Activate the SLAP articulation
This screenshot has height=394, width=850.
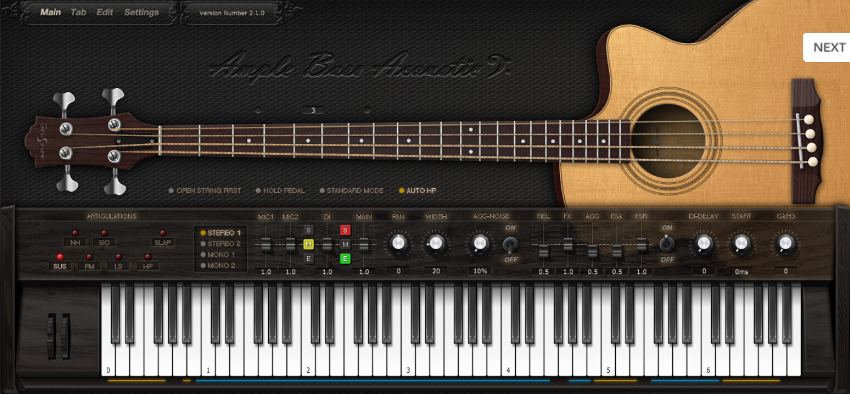pos(163,242)
